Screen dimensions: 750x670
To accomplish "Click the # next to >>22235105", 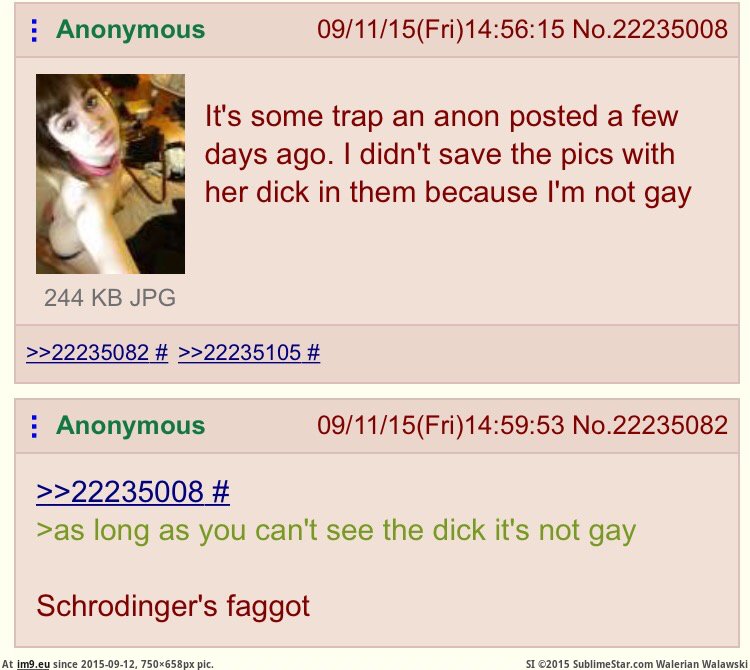I will coord(313,353).
